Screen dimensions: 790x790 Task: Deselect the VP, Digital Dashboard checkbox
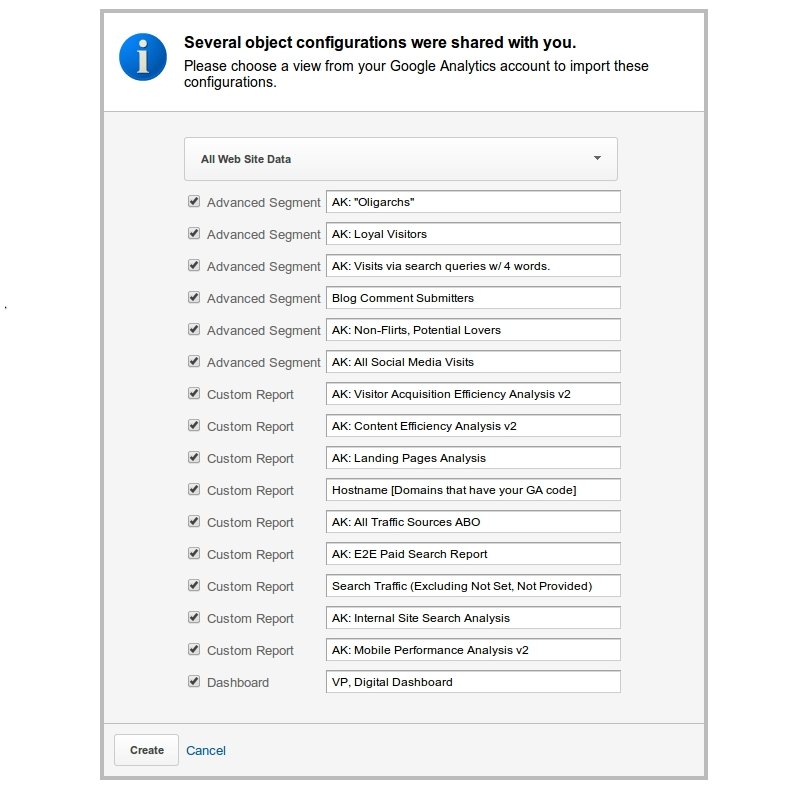[194, 682]
